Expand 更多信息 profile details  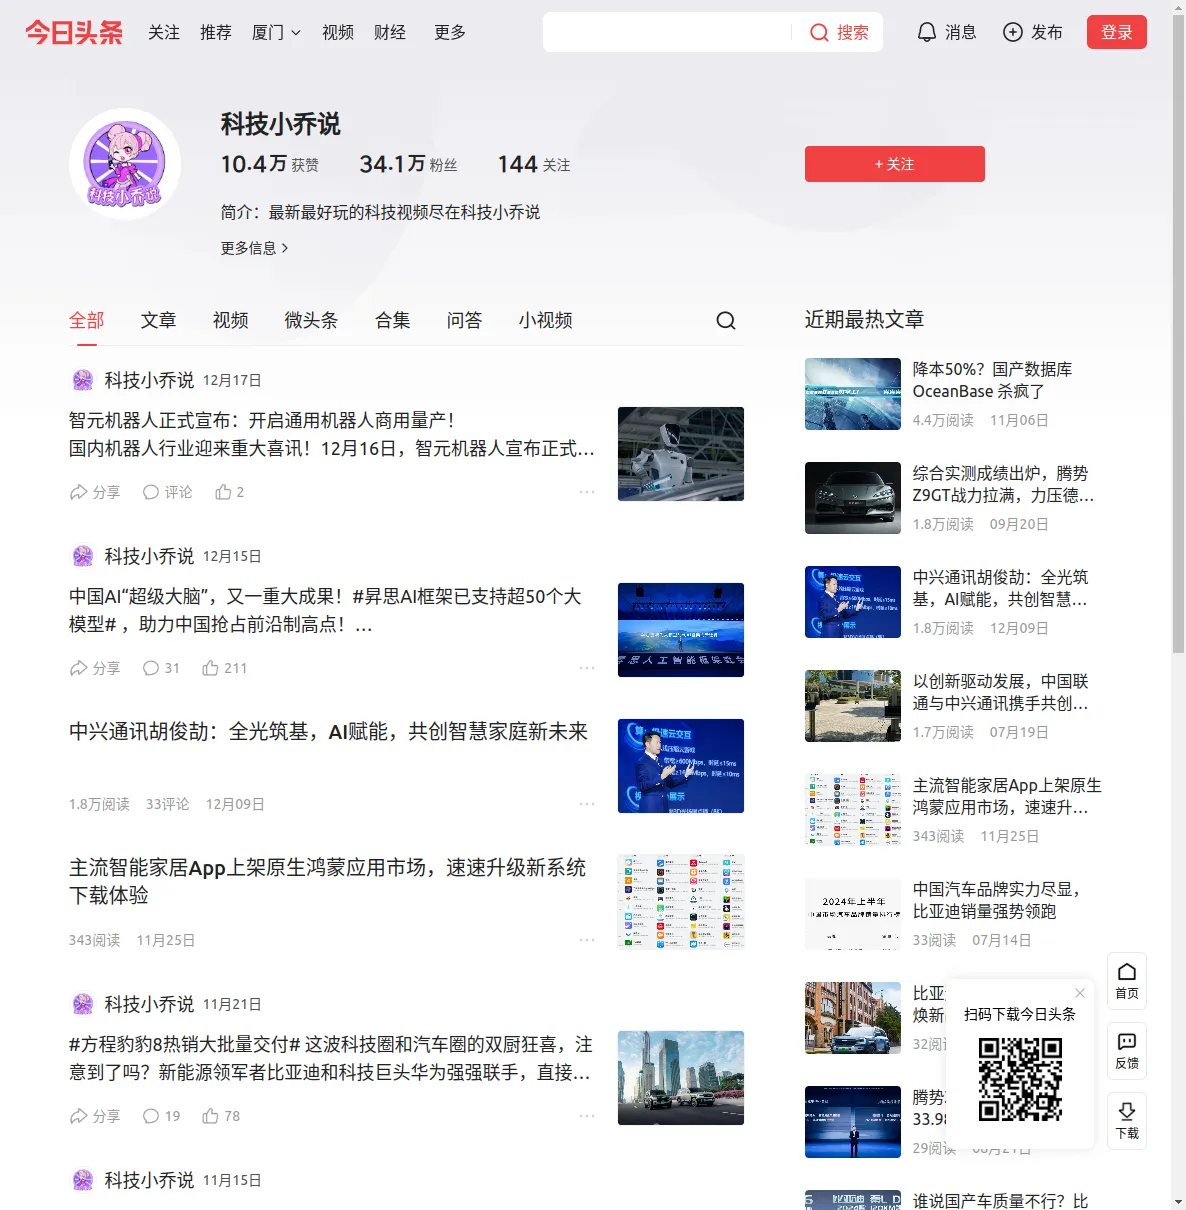[x=255, y=248]
